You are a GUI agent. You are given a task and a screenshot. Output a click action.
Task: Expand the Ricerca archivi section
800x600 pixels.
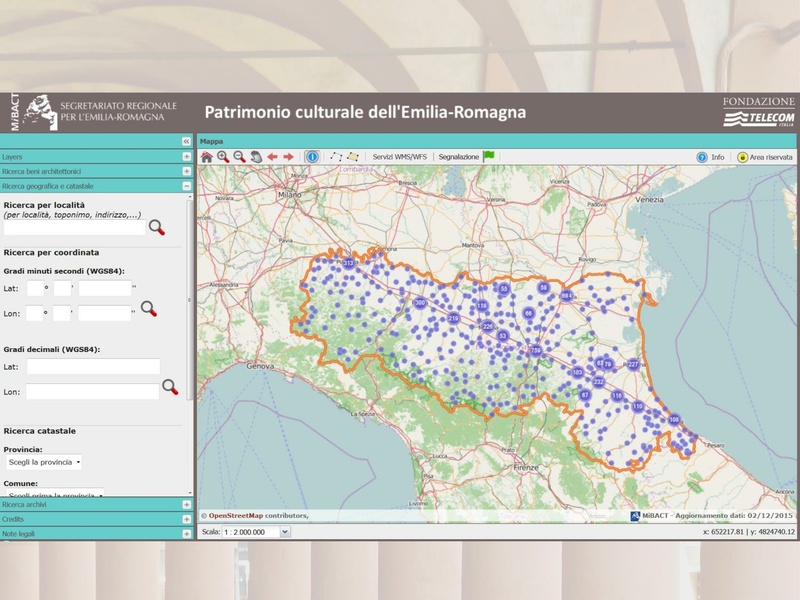pyautogui.click(x=186, y=505)
